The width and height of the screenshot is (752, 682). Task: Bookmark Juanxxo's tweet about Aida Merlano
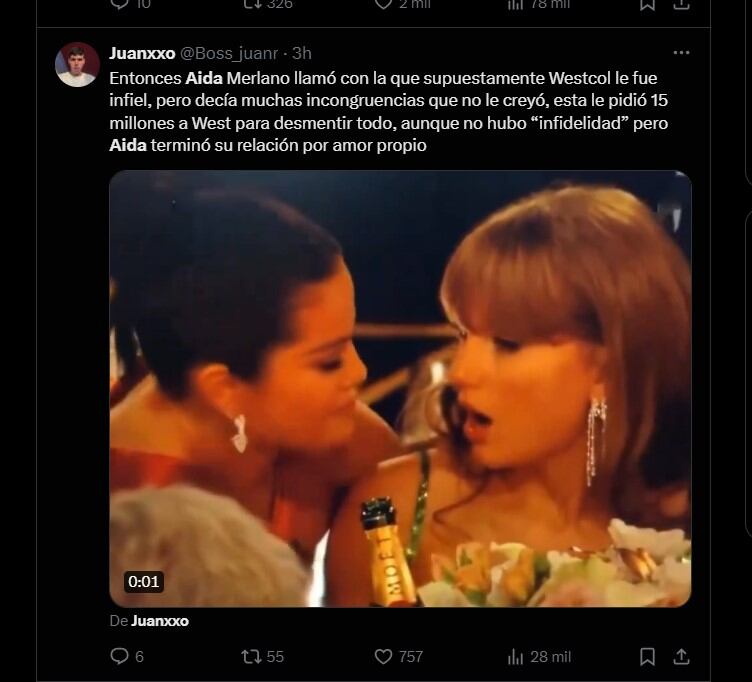click(x=647, y=656)
